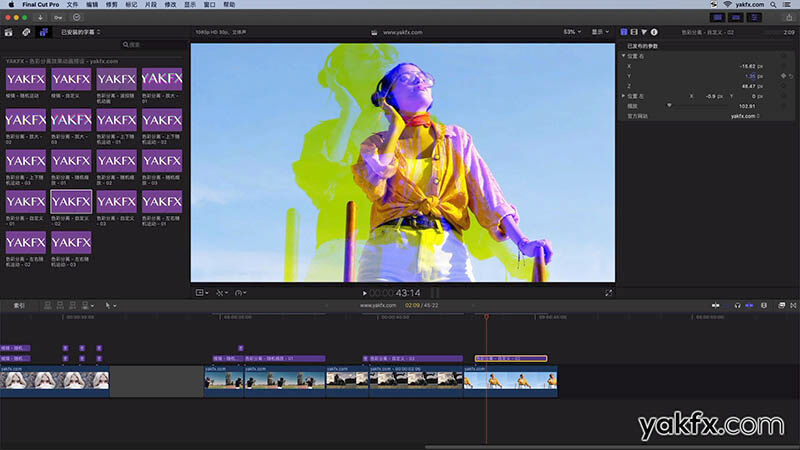Click the overwrite clip icon with arrow
This screenshot has width=800, height=450.
(x=87, y=306)
